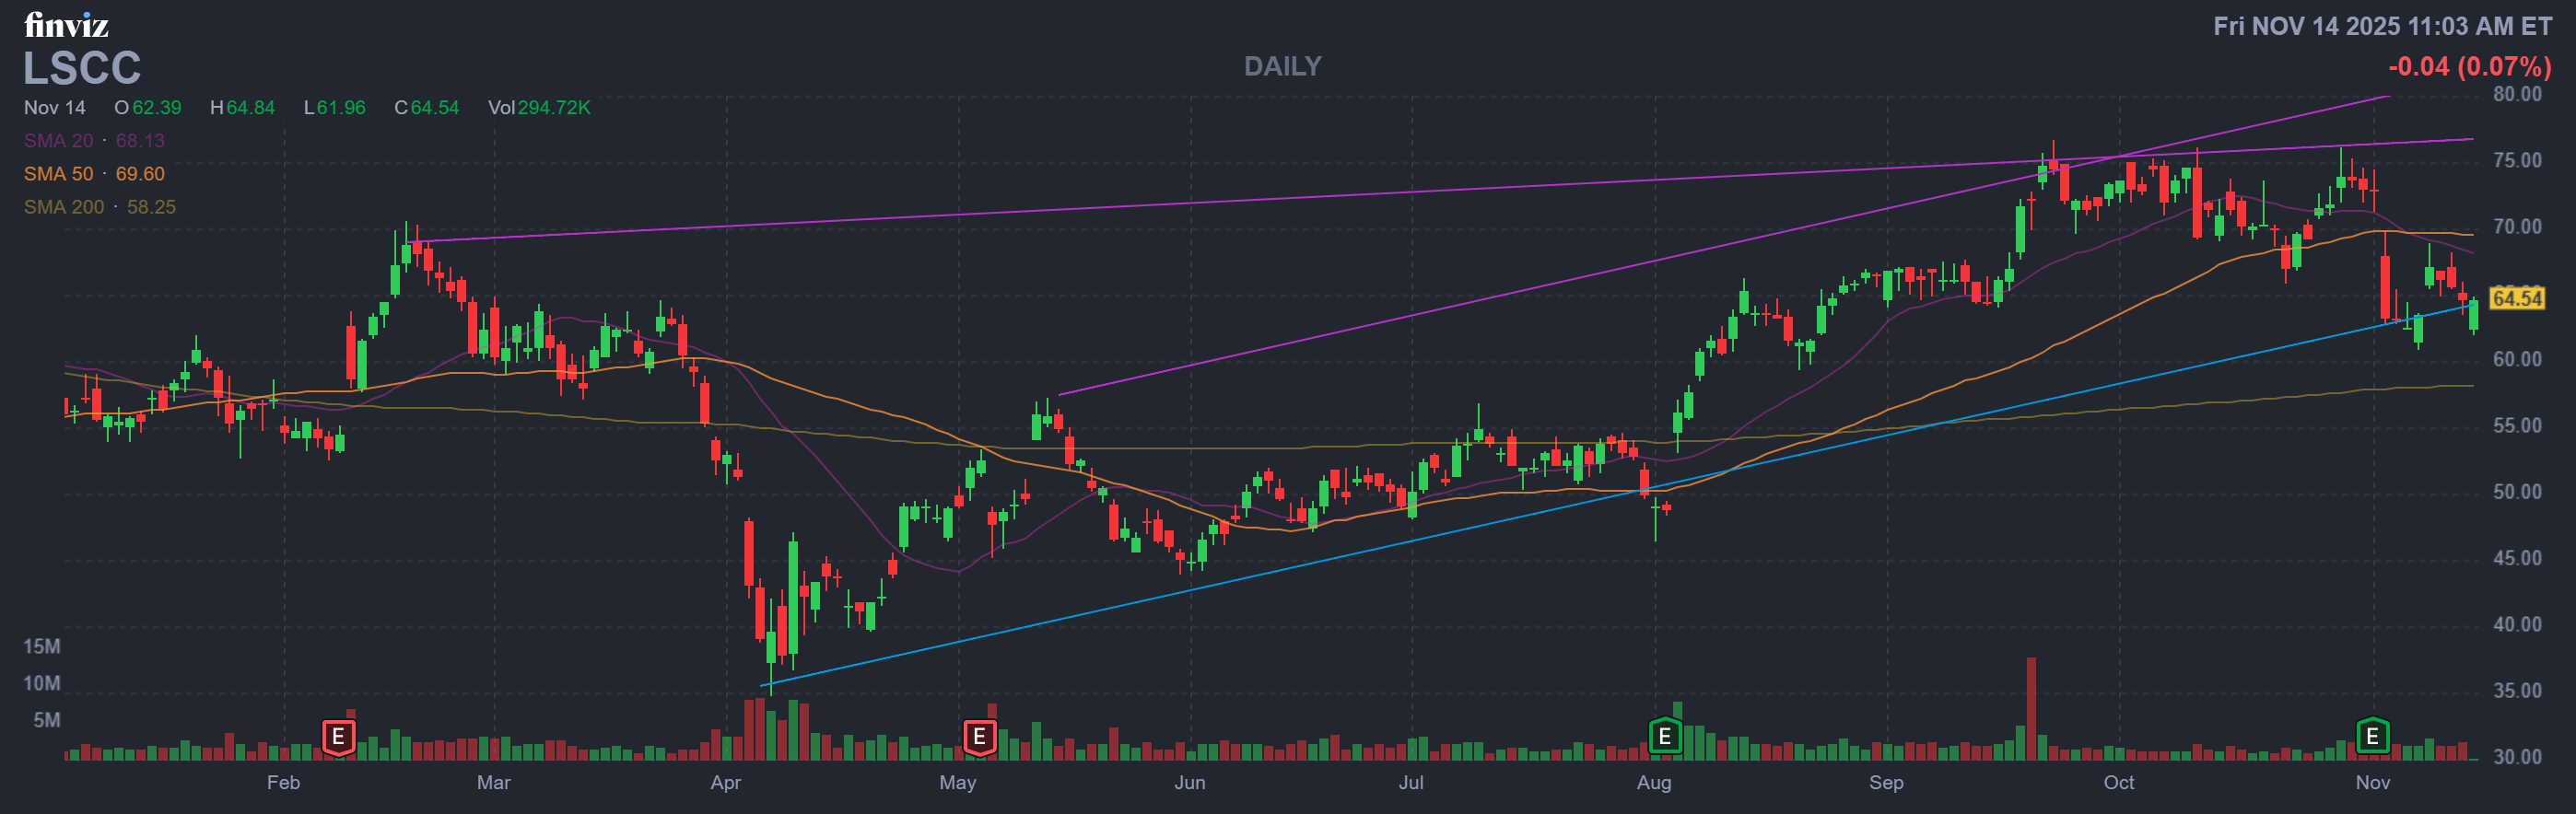Click the Apr label on time axis
This screenshot has width=2576, height=814.
(725, 782)
